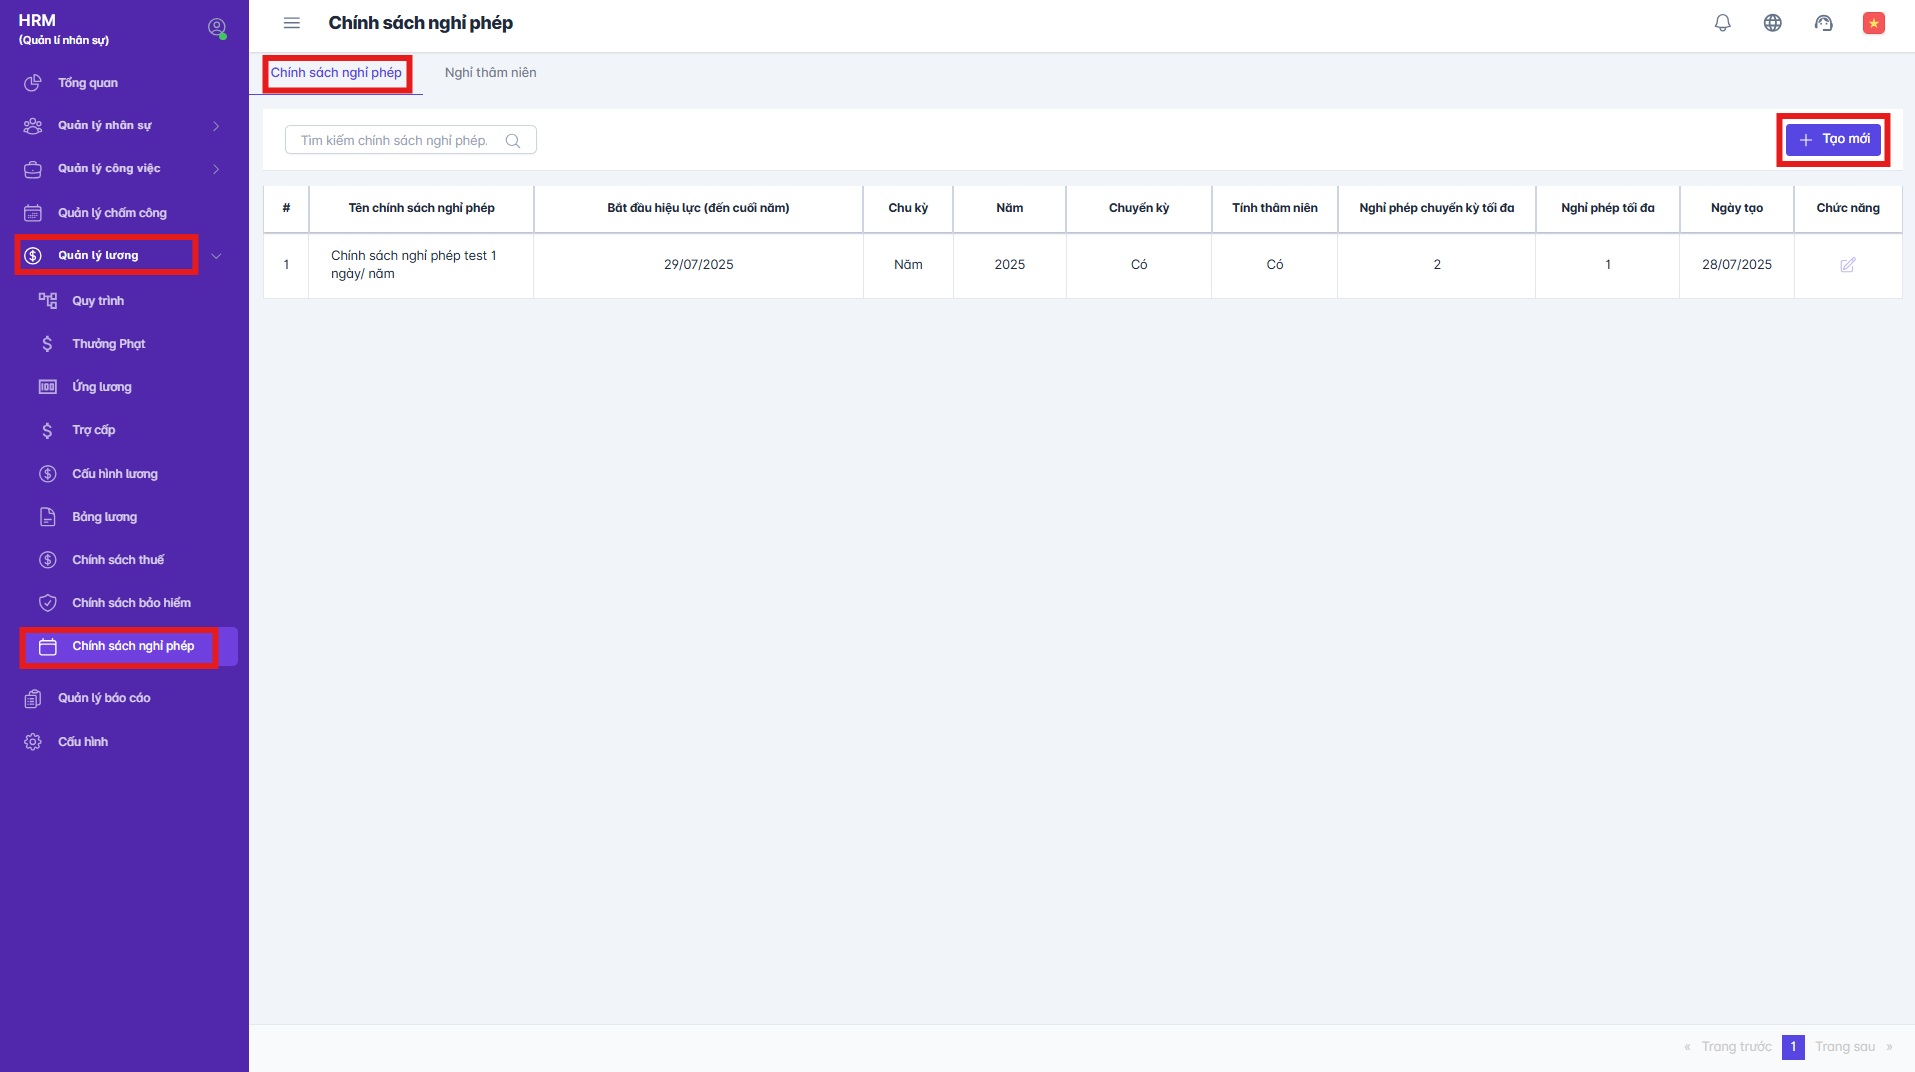
Task: Go to Trang sau pagination link
Action: [1845, 1047]
